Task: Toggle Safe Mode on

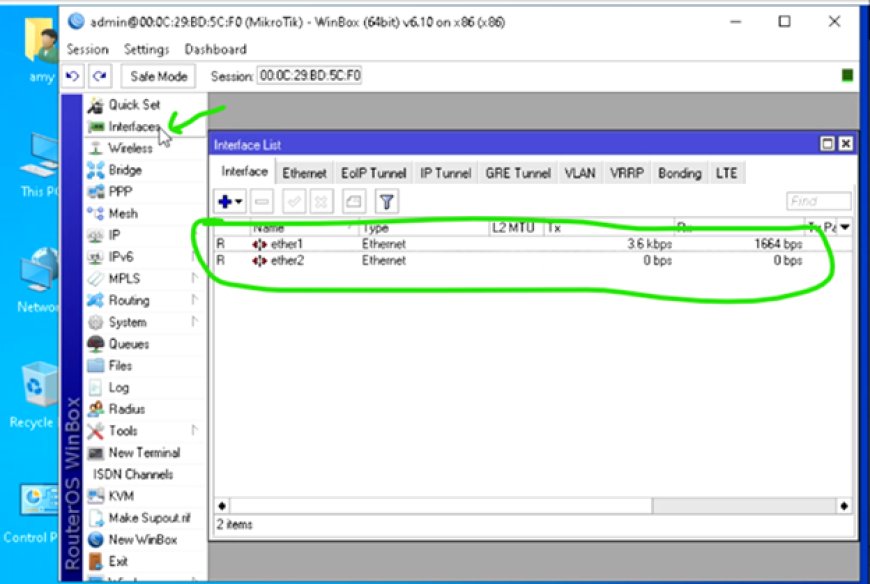Action: (159, 76)
